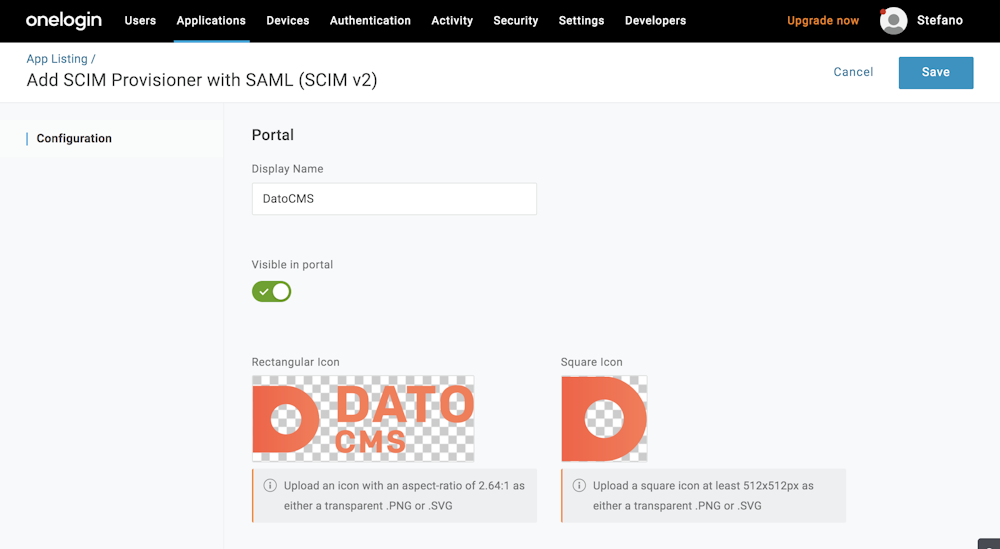Image resolution: width=1000 pixels, height=549 pixels.
Task: Open the Settings menu
Action: click(581, 20)
